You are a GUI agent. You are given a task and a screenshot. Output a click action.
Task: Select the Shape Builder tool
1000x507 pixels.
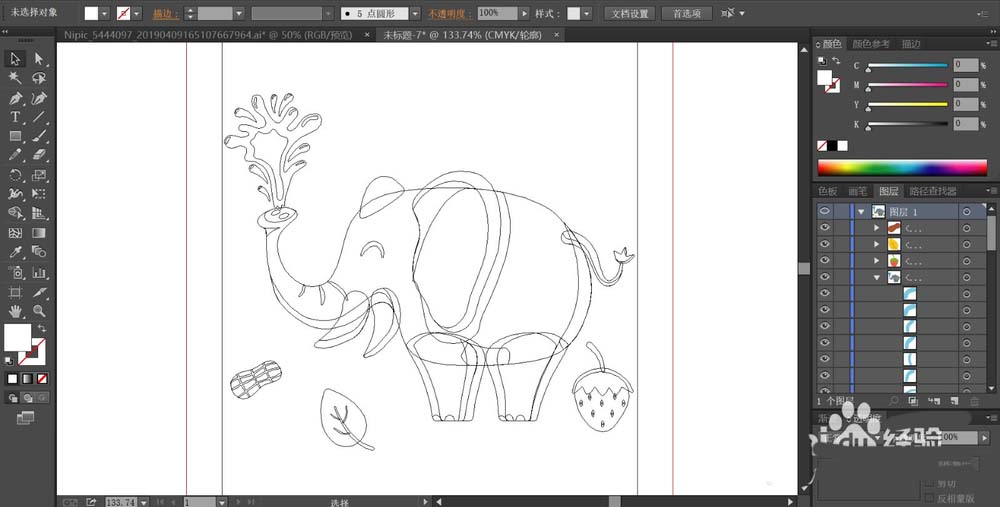pos(15,214)
